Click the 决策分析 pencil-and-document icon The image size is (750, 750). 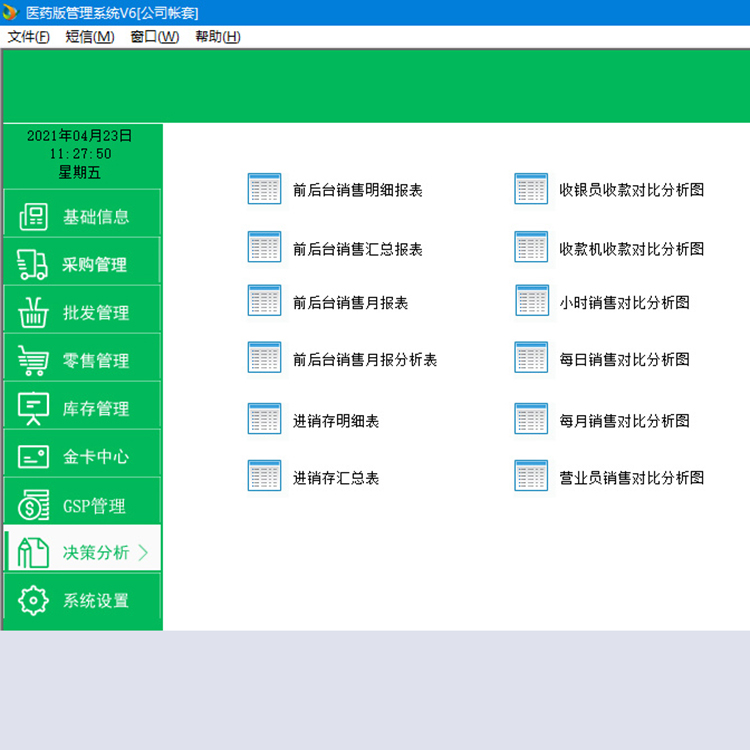33,552
